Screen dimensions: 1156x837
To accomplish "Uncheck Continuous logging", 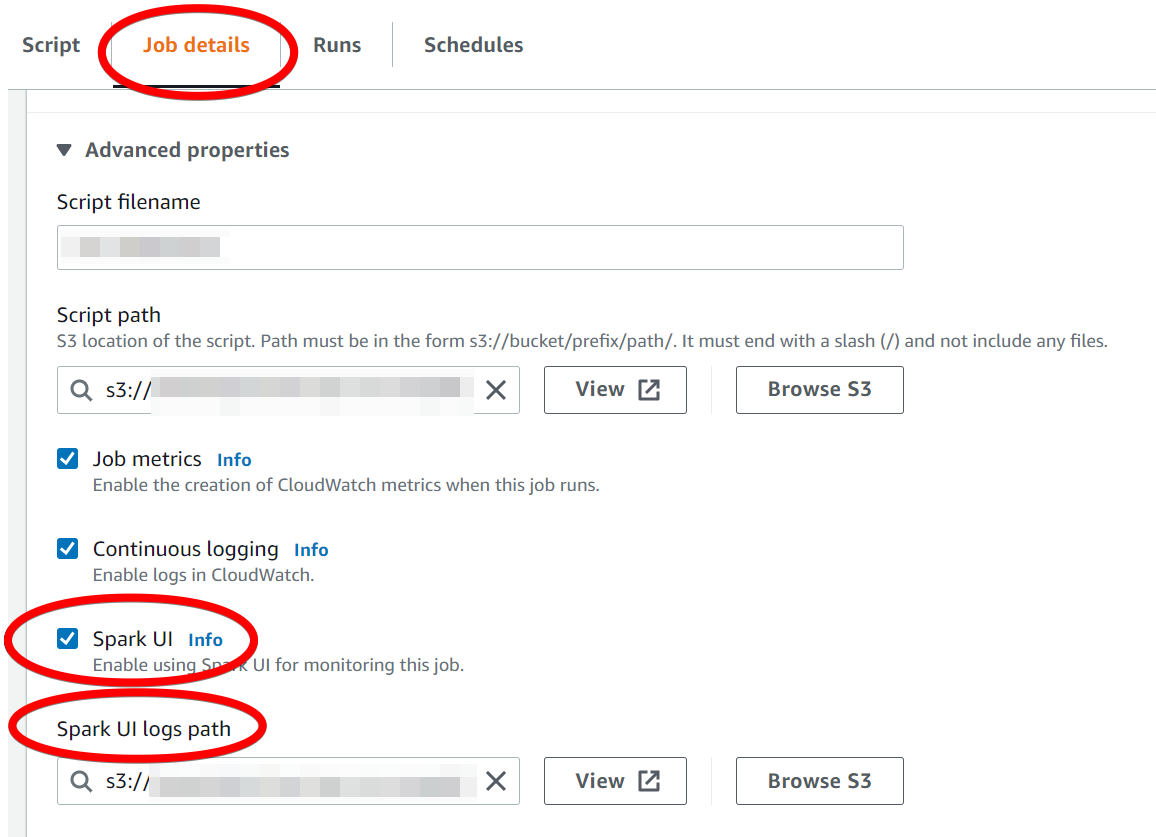I will pos(67,548).
